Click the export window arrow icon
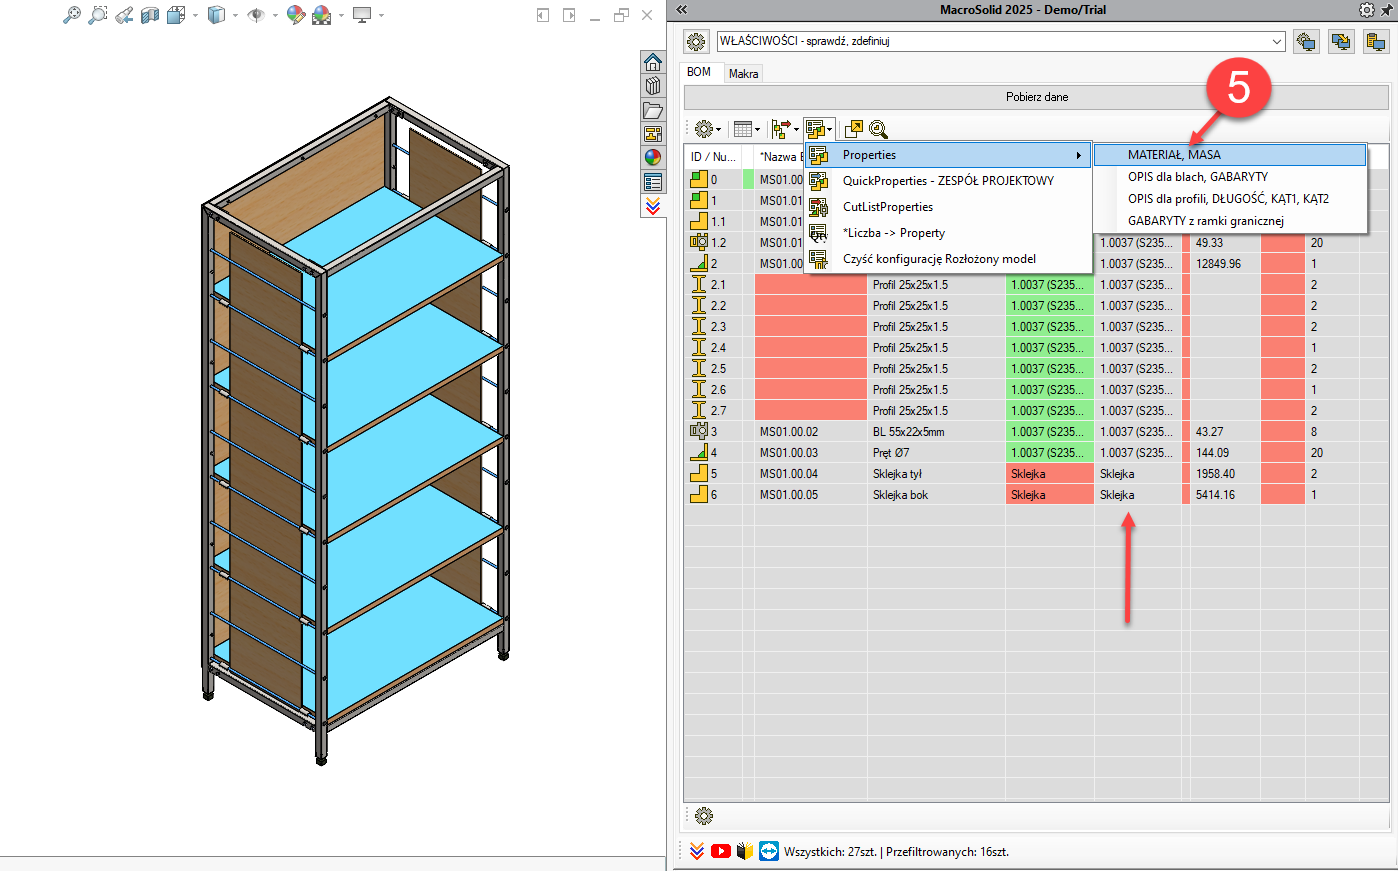This screenshot has height=871, width=1398. 853,129
